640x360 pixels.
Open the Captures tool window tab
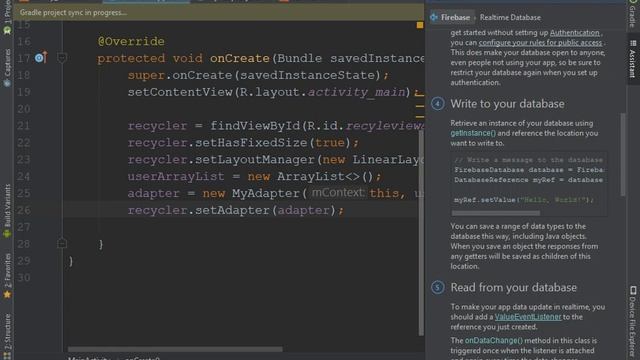(x=7, y=67)
